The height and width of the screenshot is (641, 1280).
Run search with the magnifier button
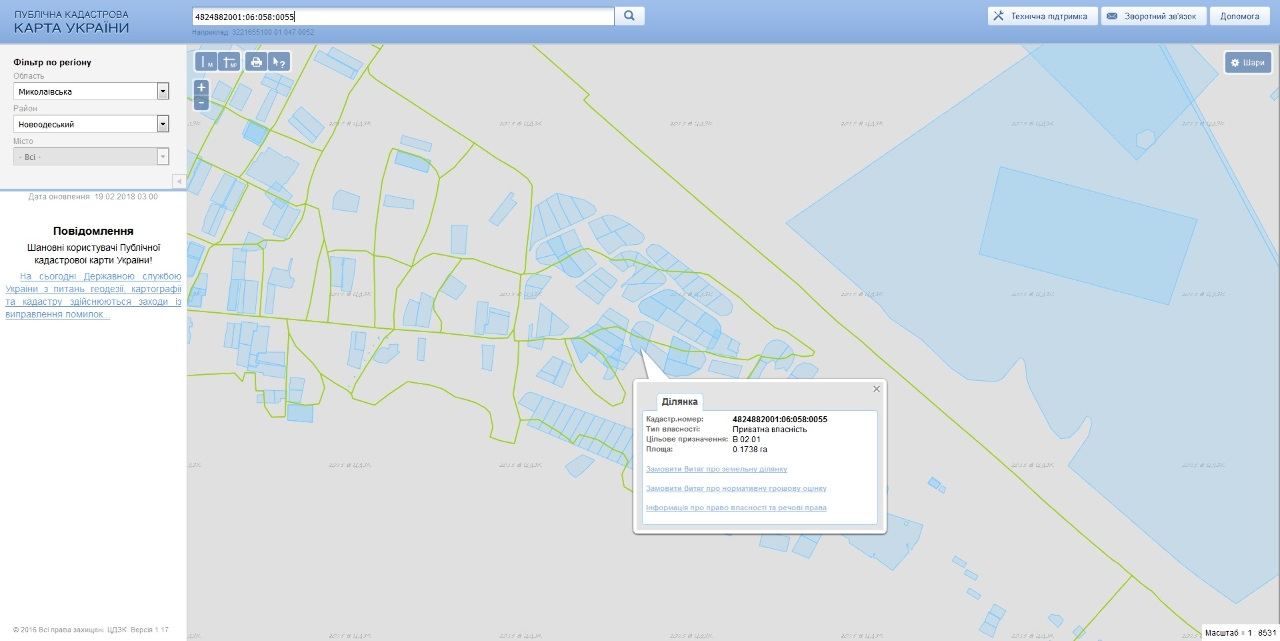coord(630,16)
